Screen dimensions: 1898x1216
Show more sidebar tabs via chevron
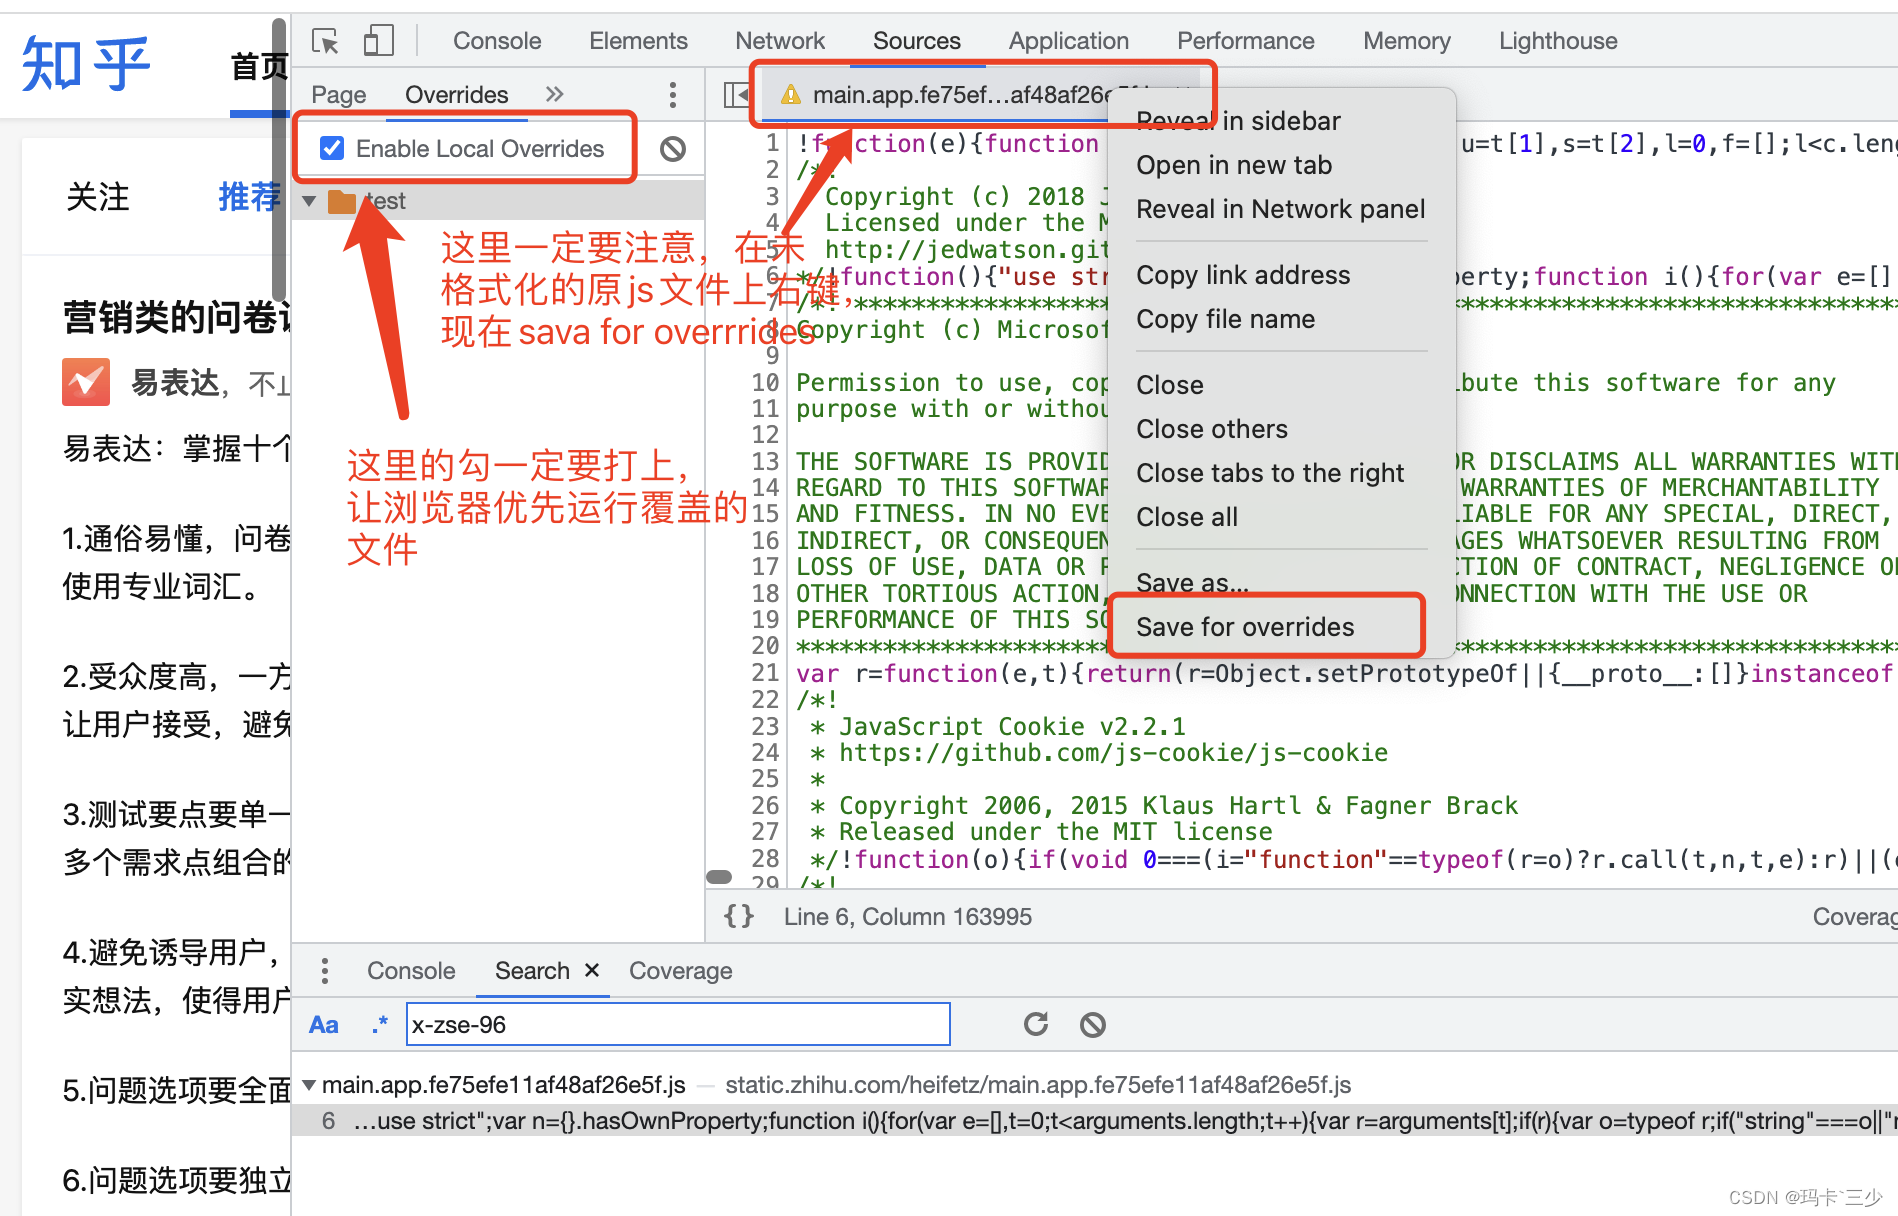tap(555, 94)
